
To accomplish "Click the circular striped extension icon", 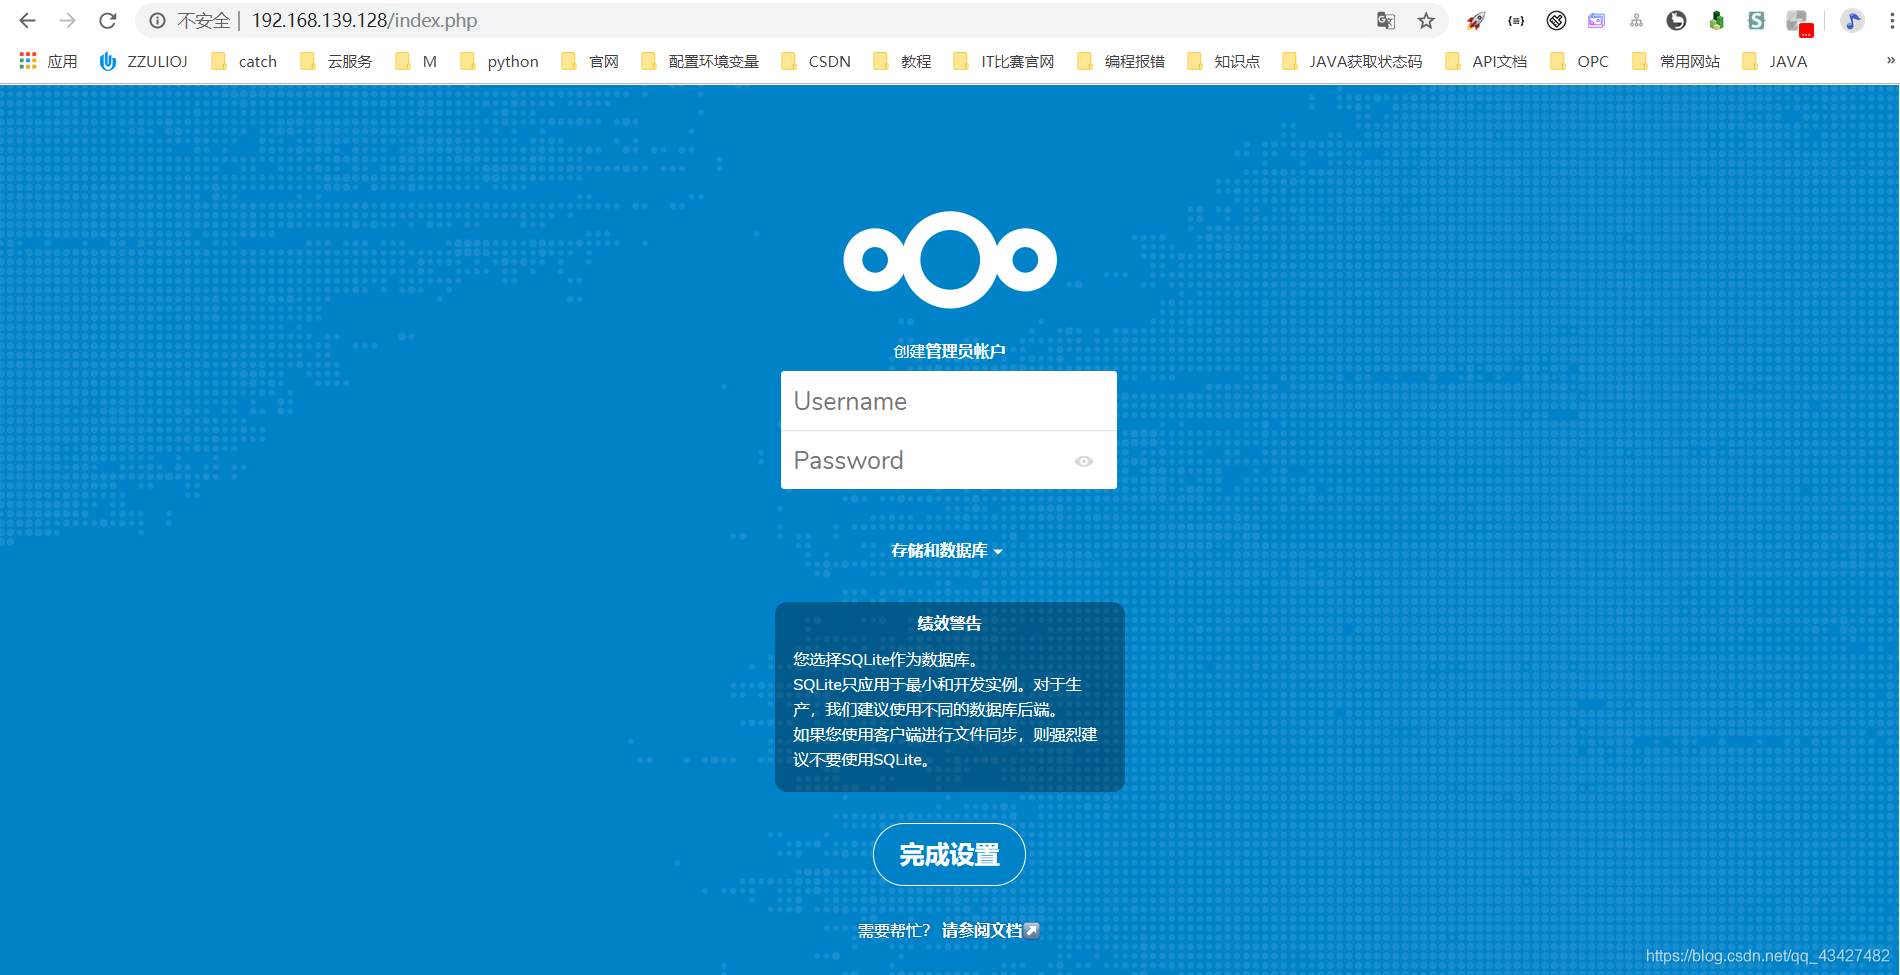I will click(x=1556, y=20).
